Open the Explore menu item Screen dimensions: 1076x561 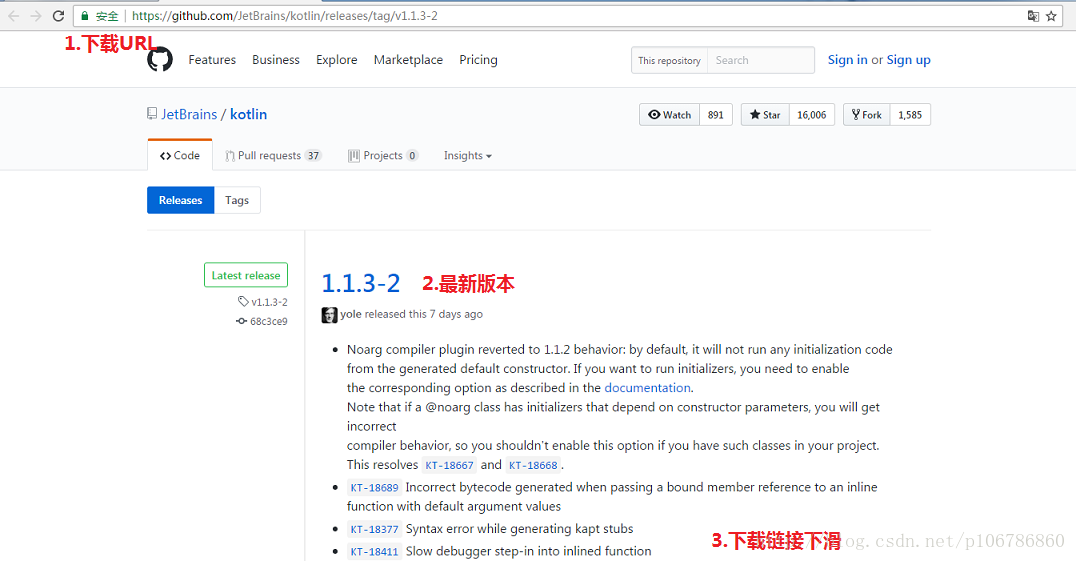(336, 60)
